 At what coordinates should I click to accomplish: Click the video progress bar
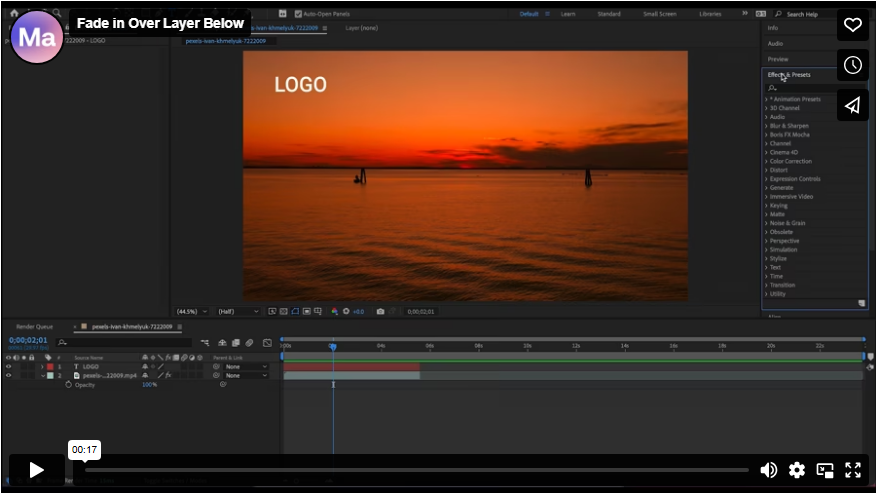click(x=416, y=470)
